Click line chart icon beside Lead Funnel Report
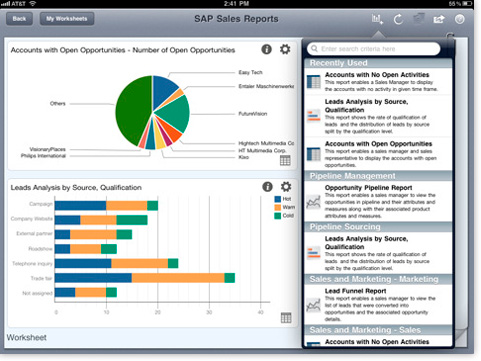The image size is (481, 361). click(313, 305)
